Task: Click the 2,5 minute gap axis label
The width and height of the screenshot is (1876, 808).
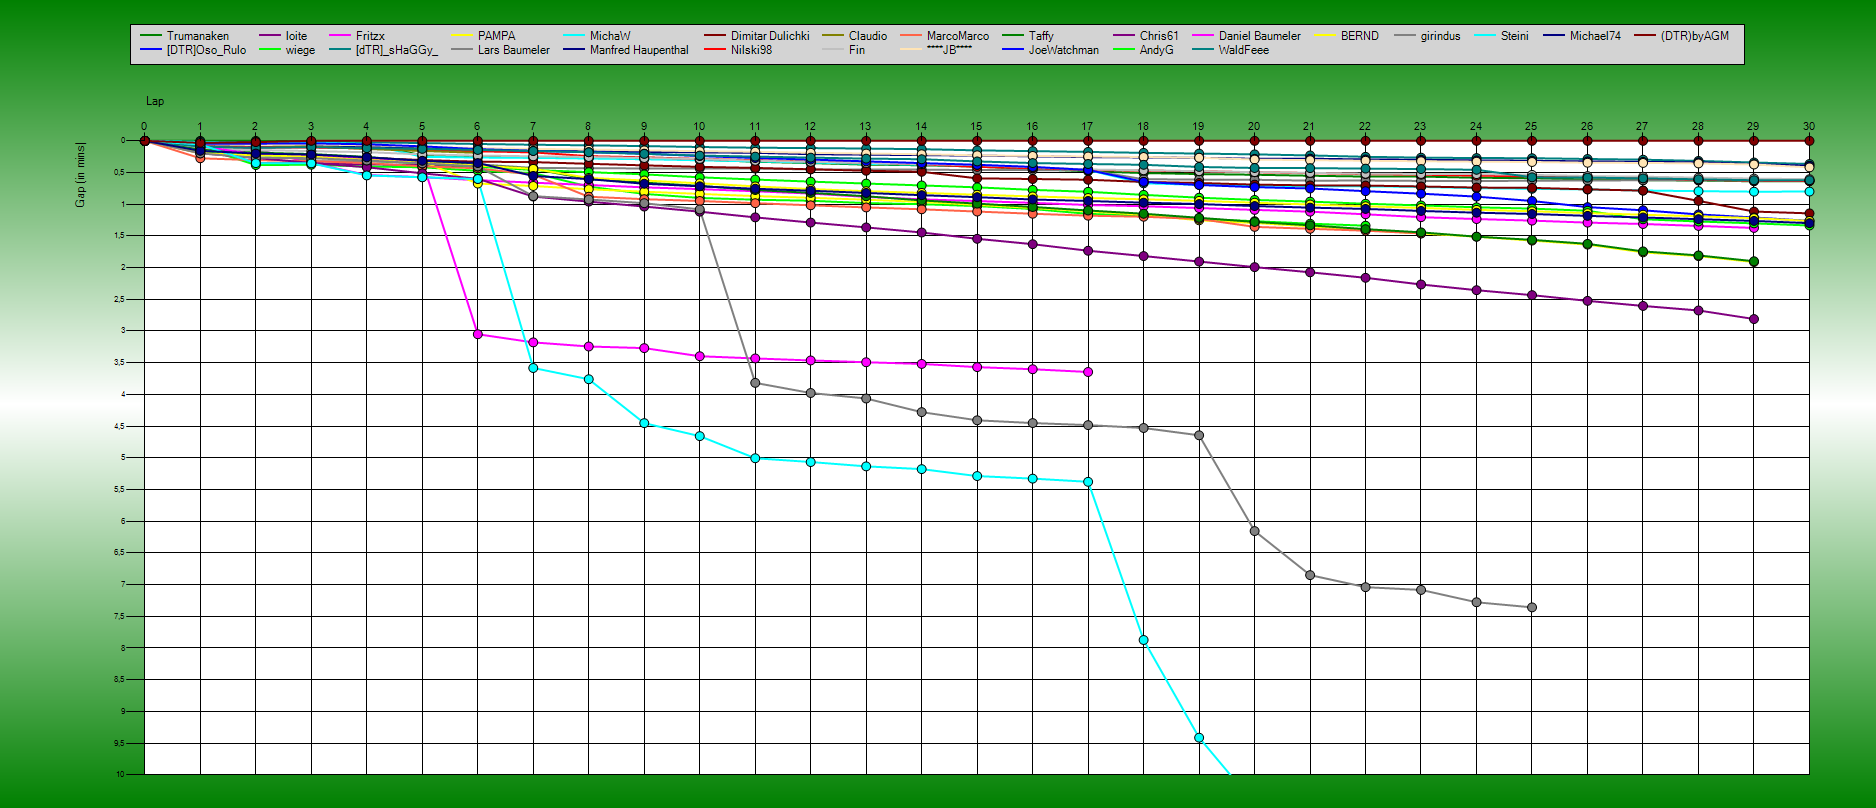Action: [120, 299]
